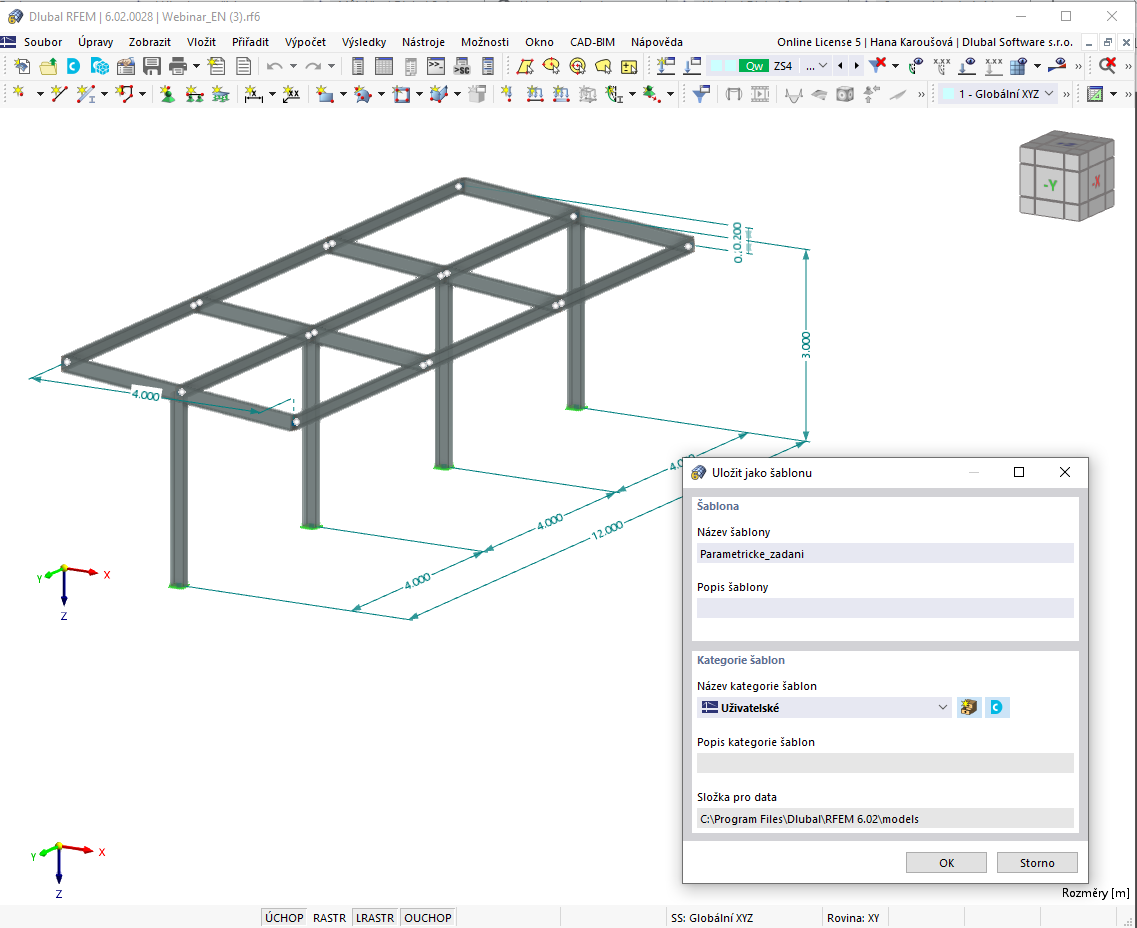
Task: Toggle OUCHOP object snap in status bar
Action: coord(428,918)
